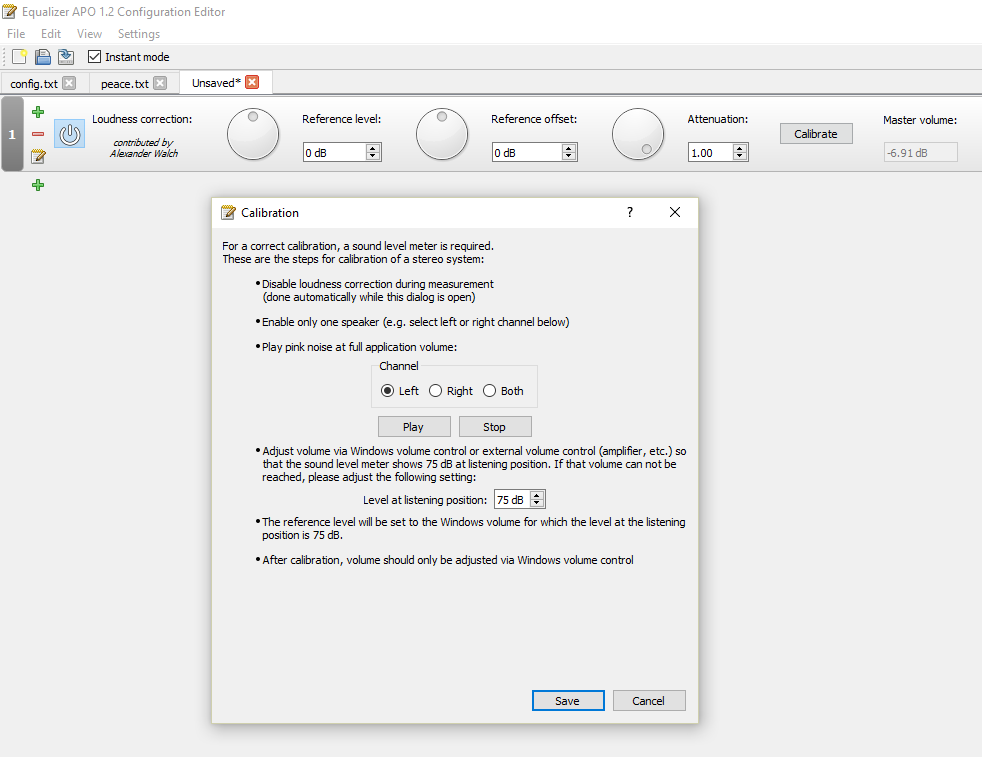The width and height of the screenshot is (982, 757).
Task: Decrease Attenuation with down arrow
Action: click(740, 156)
